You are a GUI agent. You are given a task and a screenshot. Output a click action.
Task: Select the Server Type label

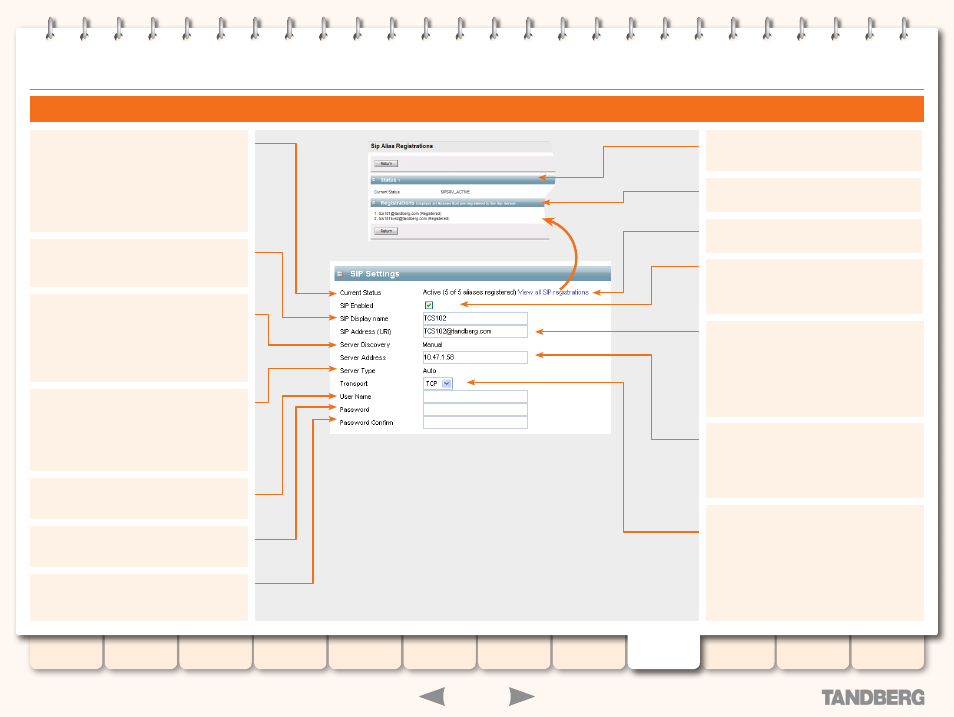(357, 371)
